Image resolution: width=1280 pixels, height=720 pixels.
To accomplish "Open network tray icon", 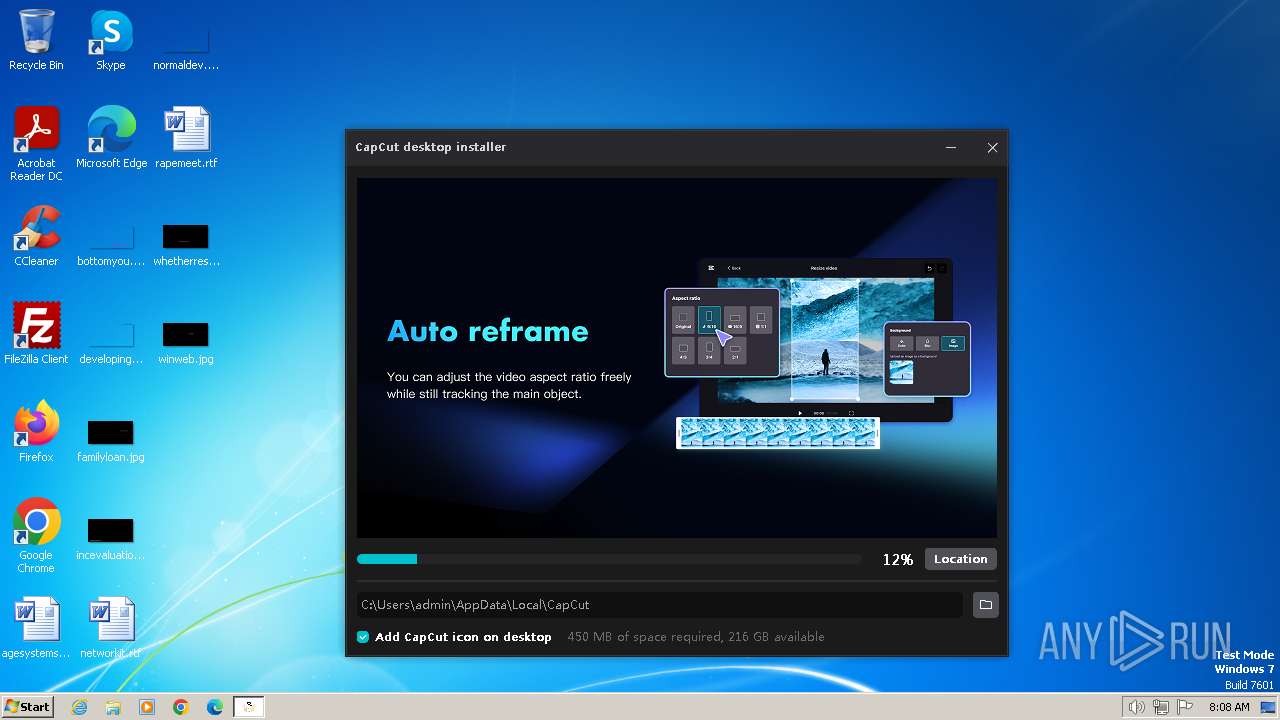I will coord(1161,707).
